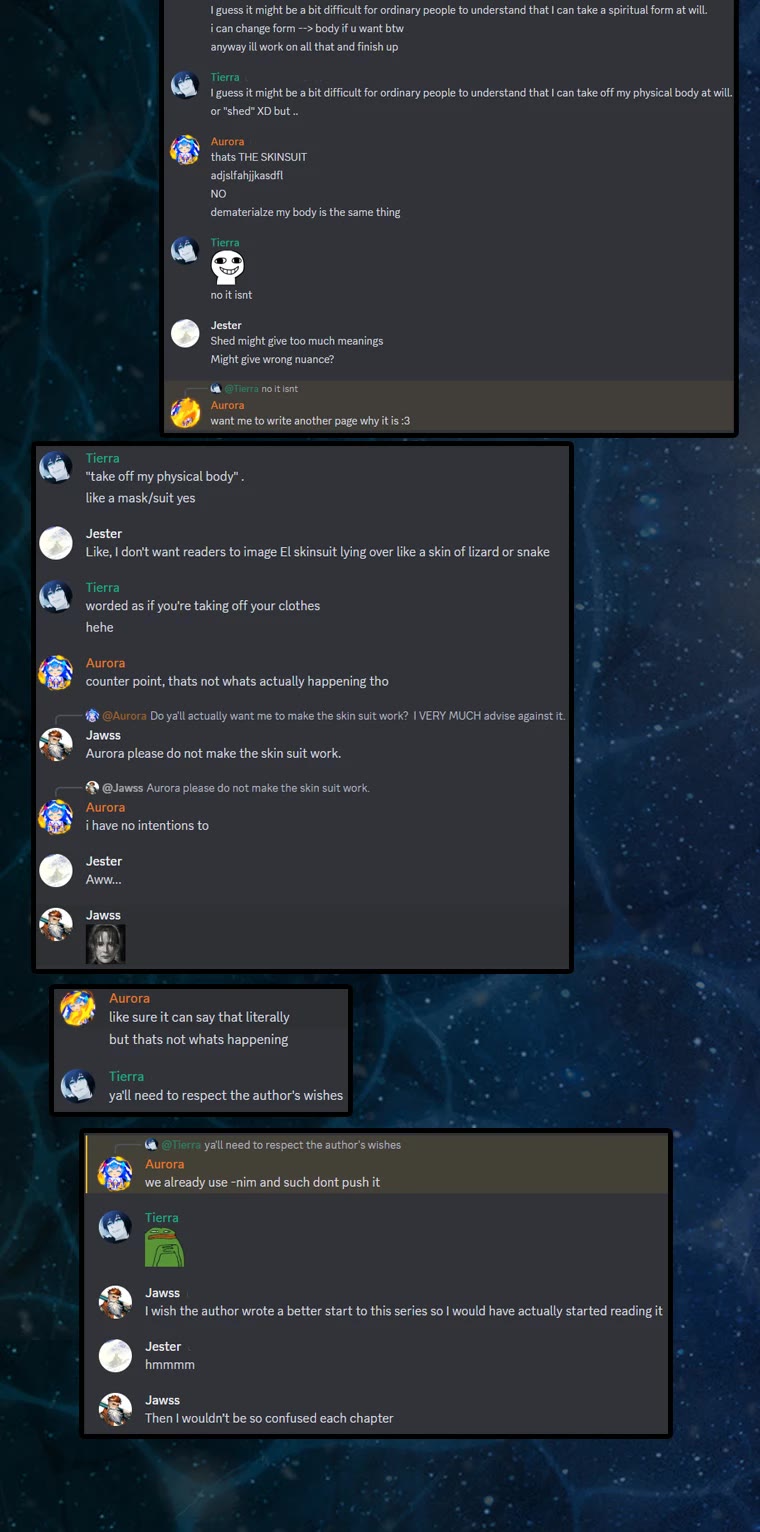The height and width of the screenshot is (1532, 760).
Task: Click the "@Tierra no it isnt" reply reference
Action: tap(254, 388)
